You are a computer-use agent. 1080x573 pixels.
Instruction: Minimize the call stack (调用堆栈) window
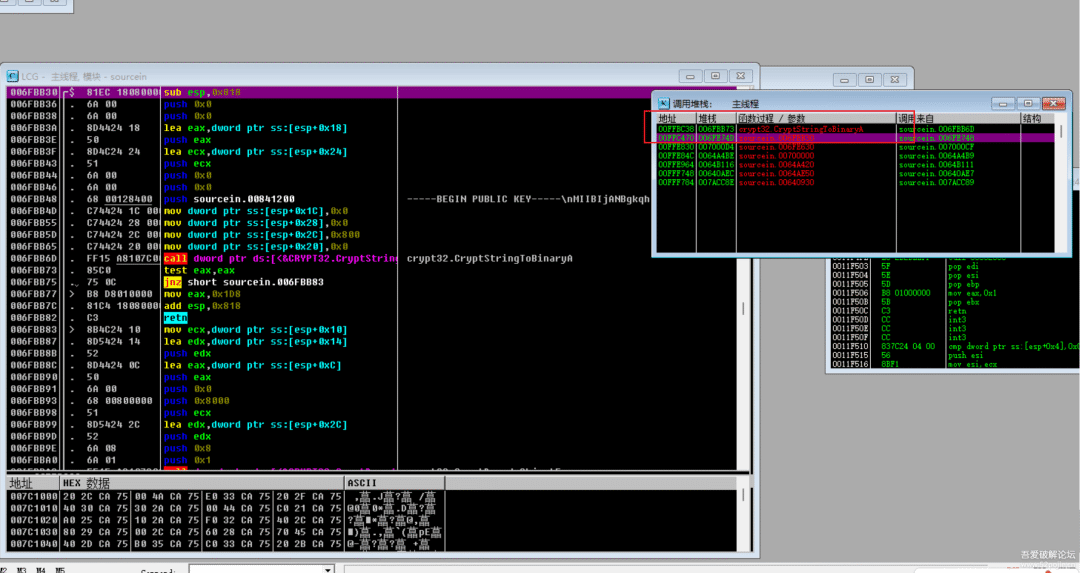[x=1001, y=103]
